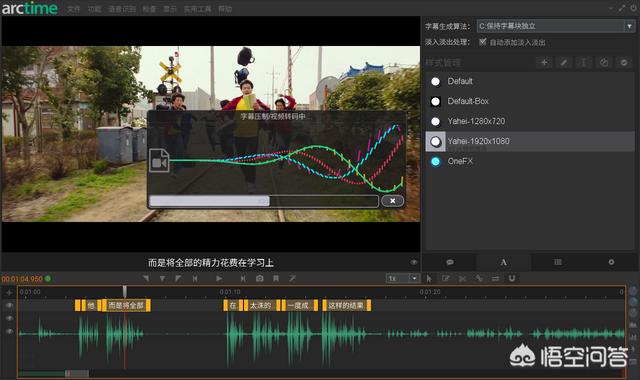This screenshot has height=380, width=640.
Task: Open the 实用工具 menu
Action: point(197,9)
